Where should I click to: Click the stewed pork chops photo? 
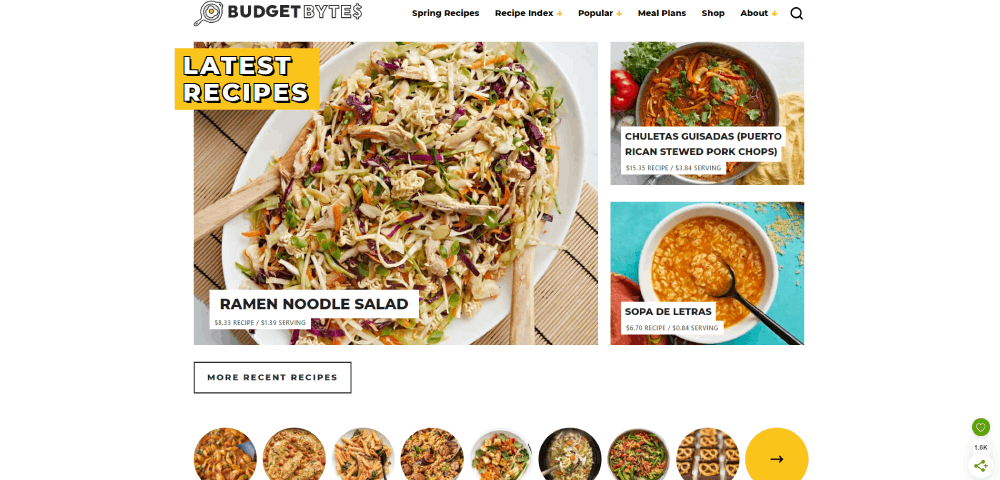[x=707, y=83]
